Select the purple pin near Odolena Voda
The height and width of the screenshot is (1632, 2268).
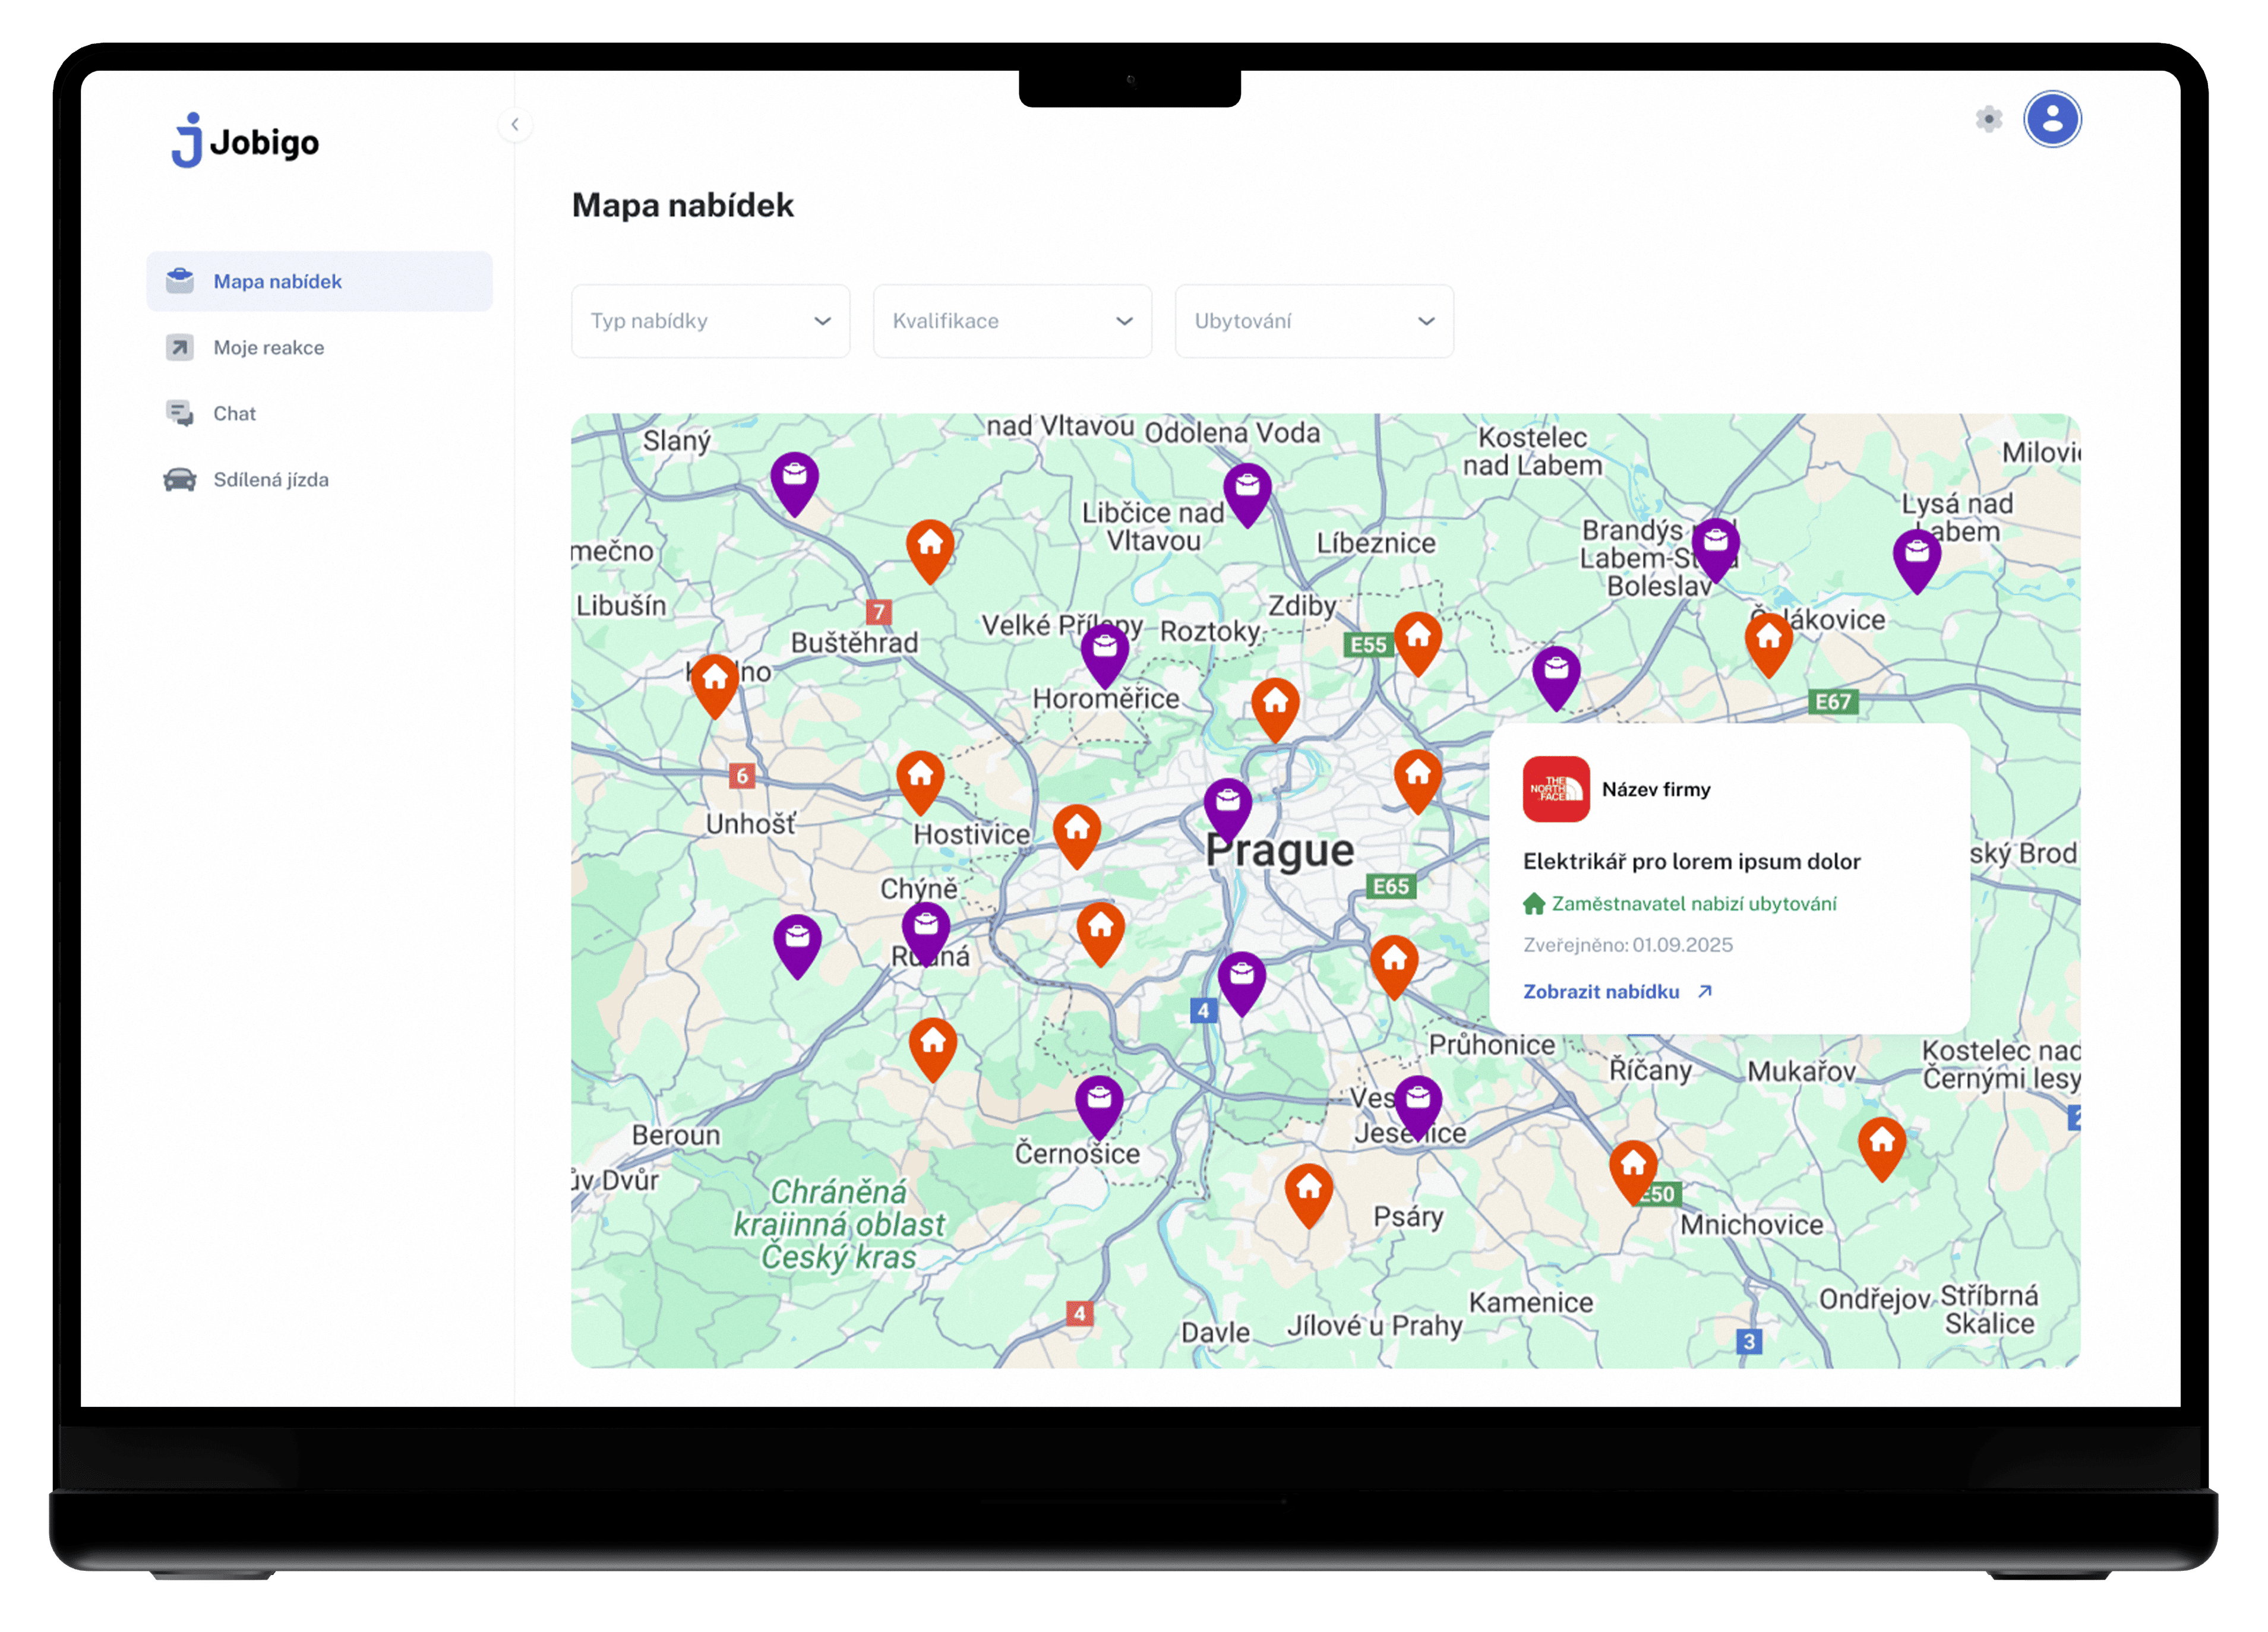tap(1247, 494)
